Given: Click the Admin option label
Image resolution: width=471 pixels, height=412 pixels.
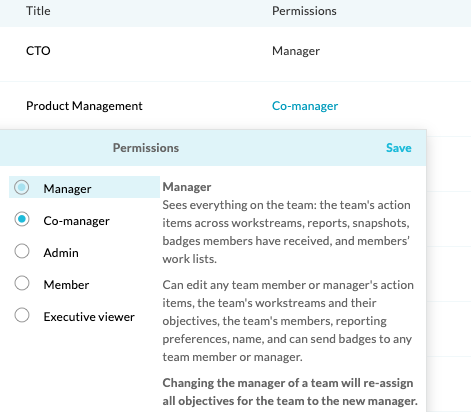Looking at the screenshot, I should pos(61,253).
